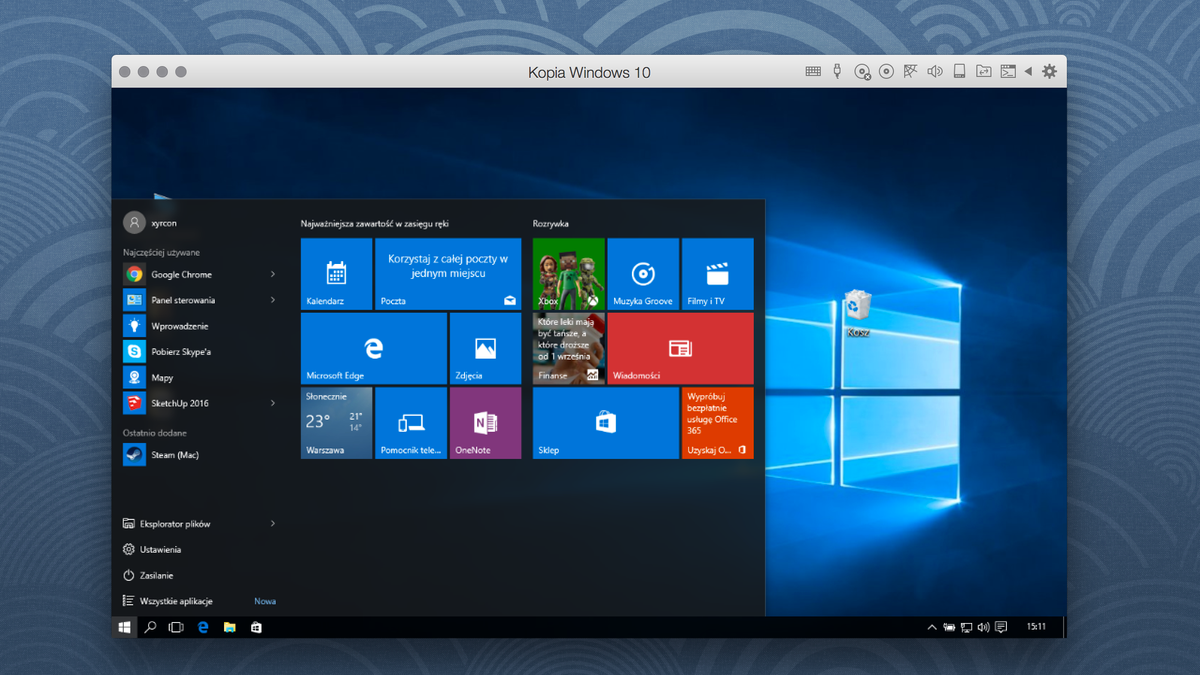Open Panel sterowania from Start menu
The width and height of the screenshot is (1200, 675).
[x=183, y=300]
